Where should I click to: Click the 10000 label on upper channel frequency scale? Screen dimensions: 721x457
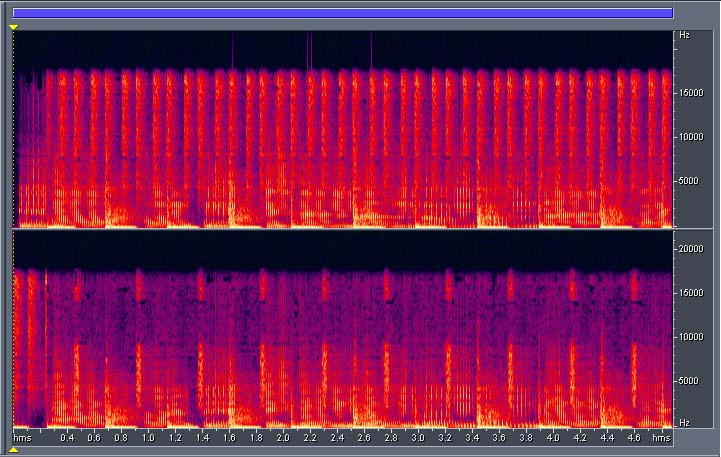tap(691, 137)
